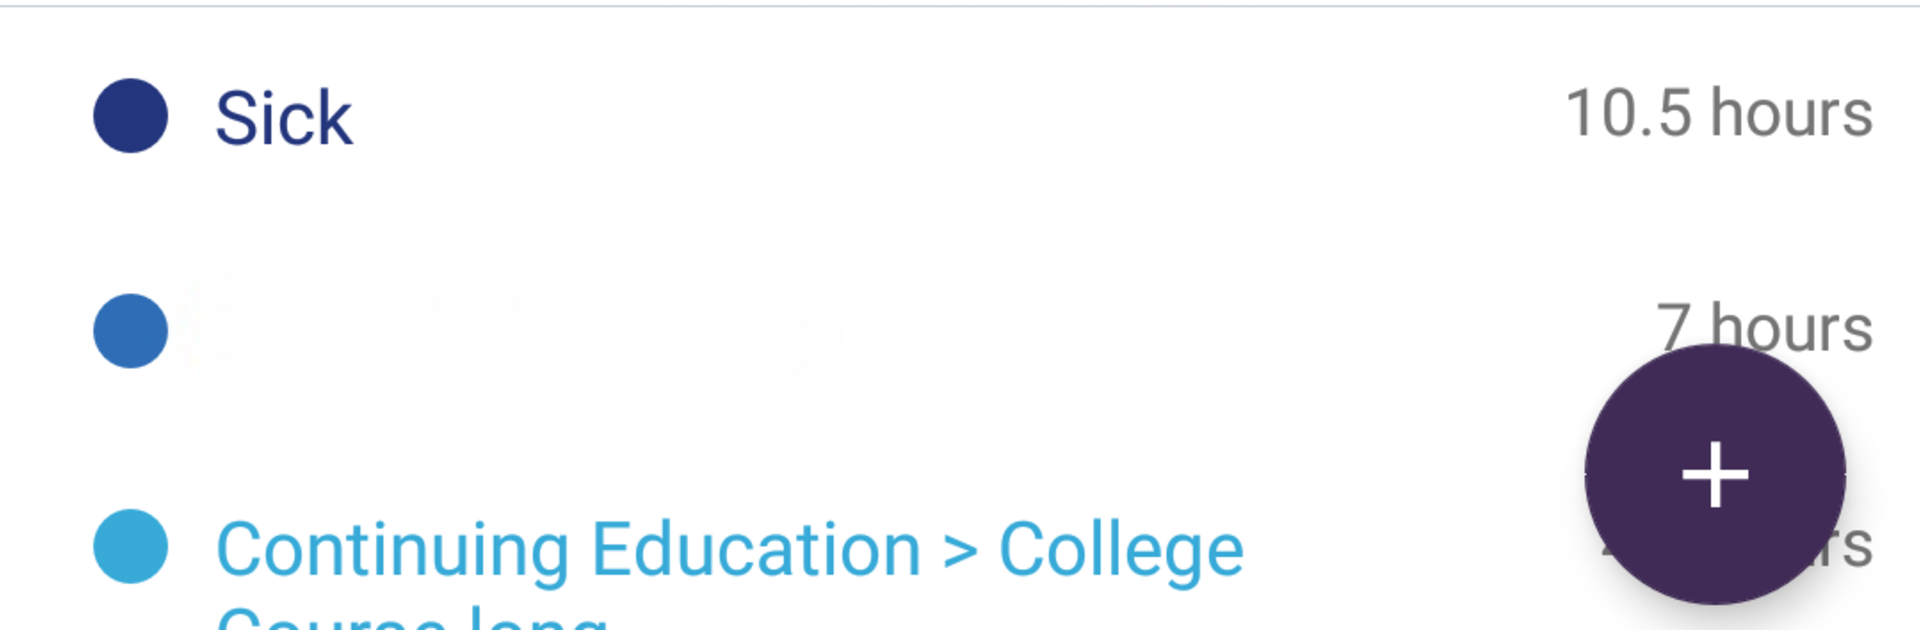Open the Sick category entry
The image size is (1920, 630).
[x=284, y=118]
